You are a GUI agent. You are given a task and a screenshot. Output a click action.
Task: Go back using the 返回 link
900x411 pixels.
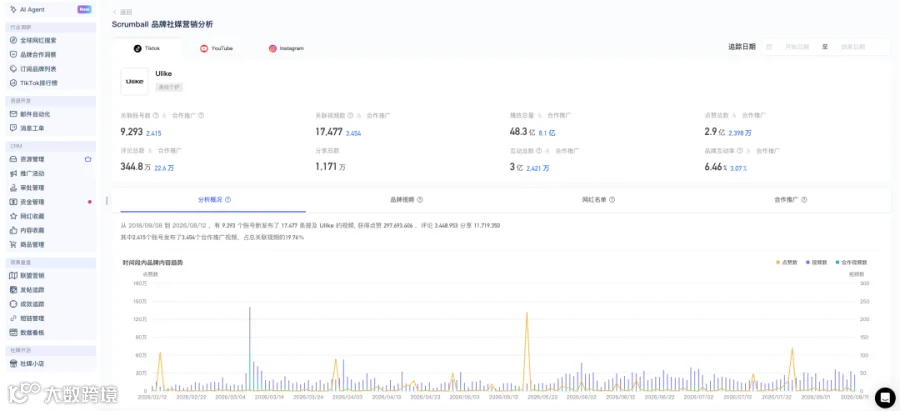pyautogui.click(x=122, y=12)
